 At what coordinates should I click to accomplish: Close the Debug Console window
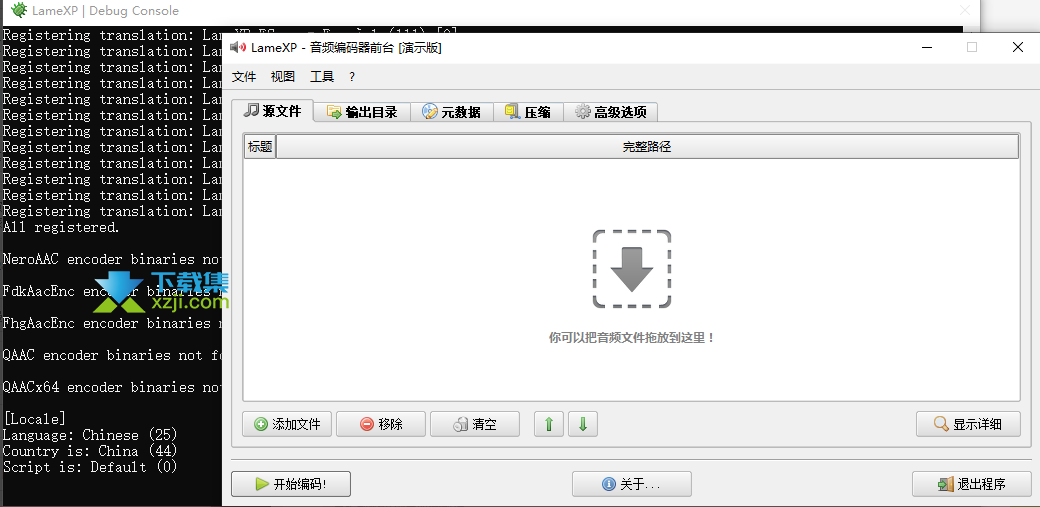(x=965, y=11)
